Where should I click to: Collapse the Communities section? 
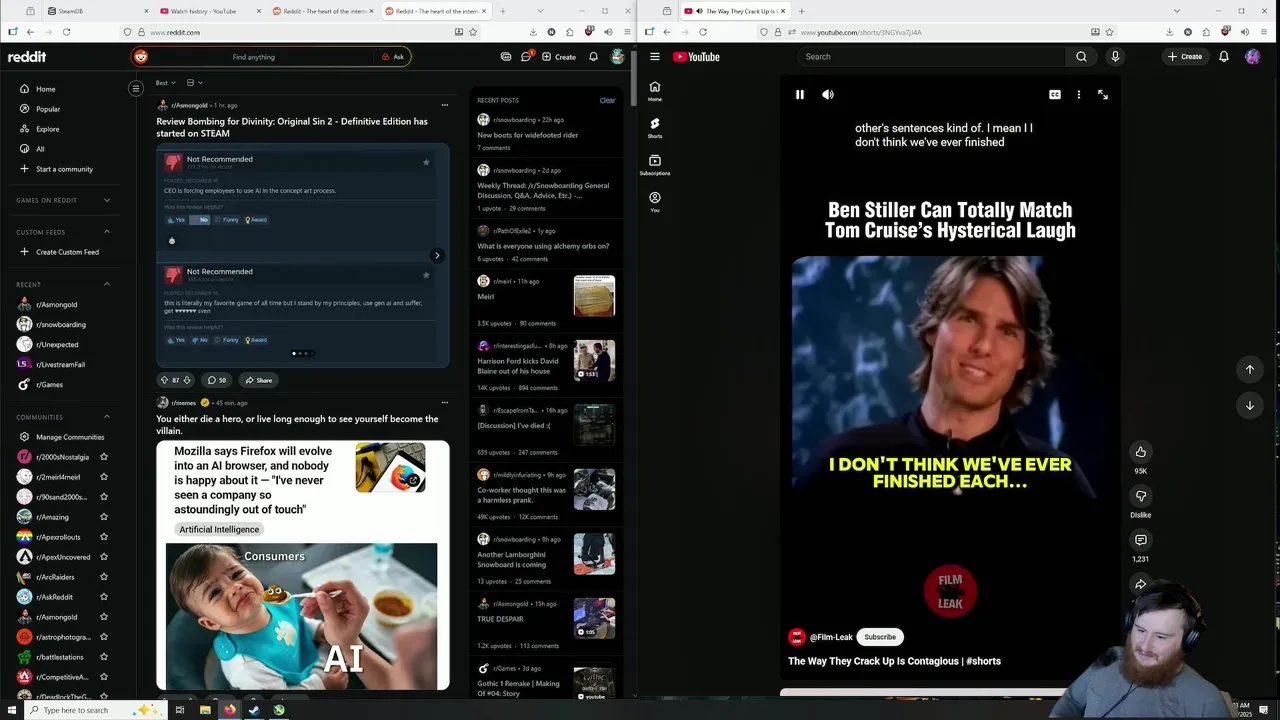click(x=107, y=417)
